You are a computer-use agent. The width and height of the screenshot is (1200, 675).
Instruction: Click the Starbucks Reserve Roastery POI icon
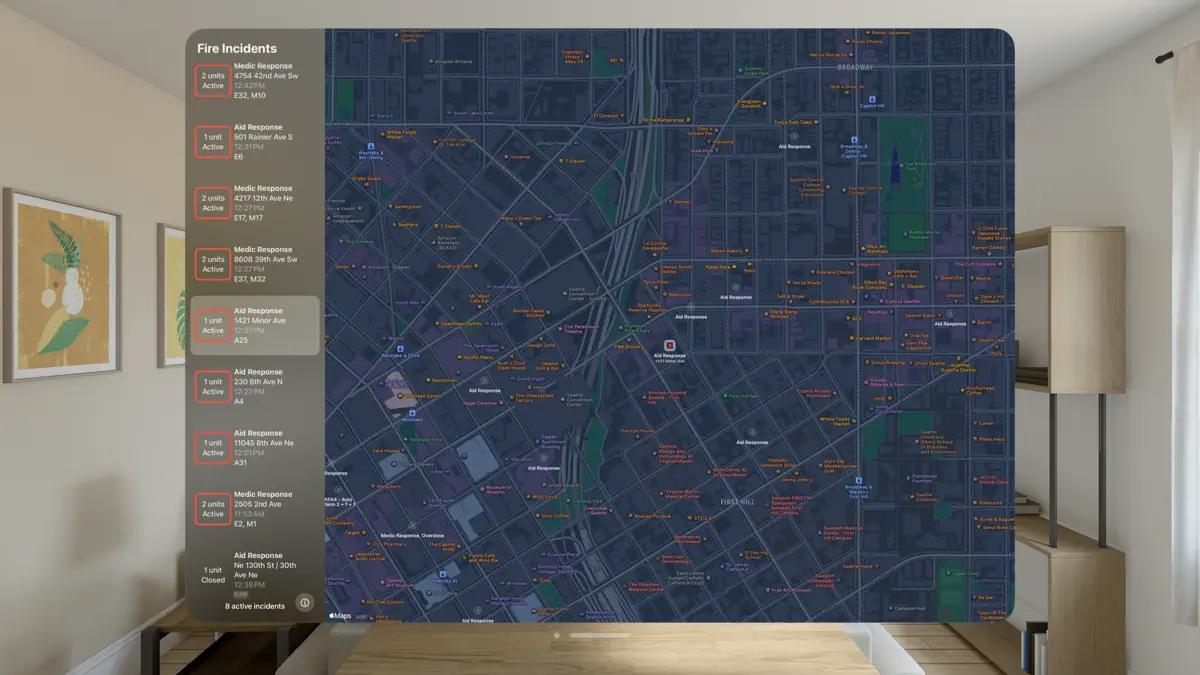(649, 316)
